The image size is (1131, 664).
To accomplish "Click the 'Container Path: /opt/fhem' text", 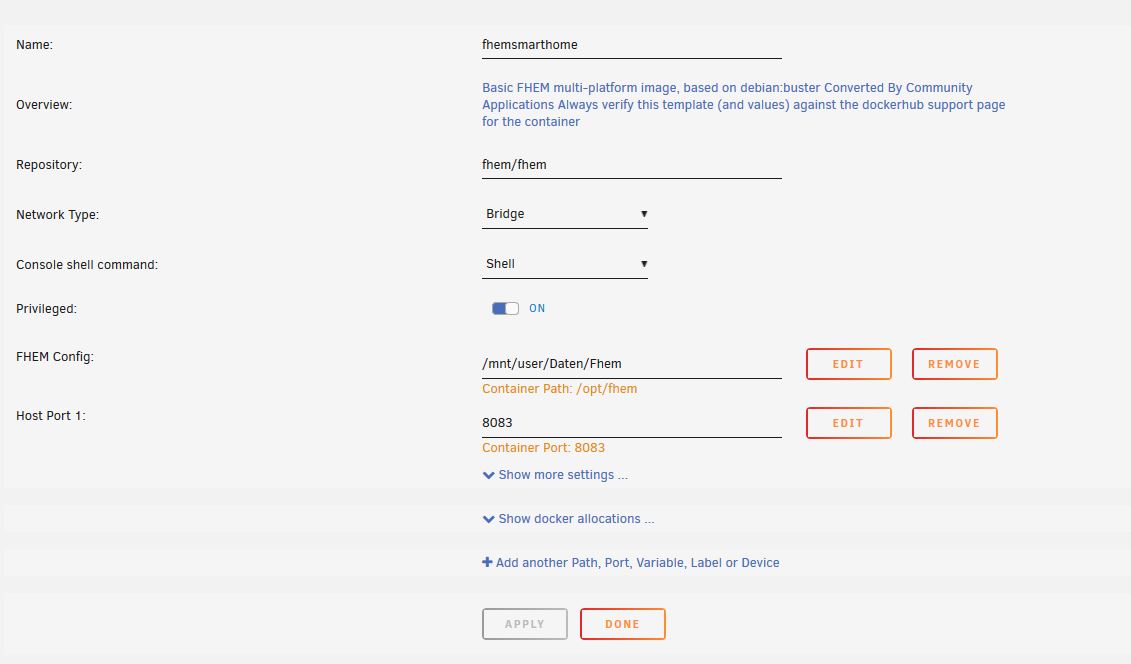I will pyautogui.click(x=560, y=389).
